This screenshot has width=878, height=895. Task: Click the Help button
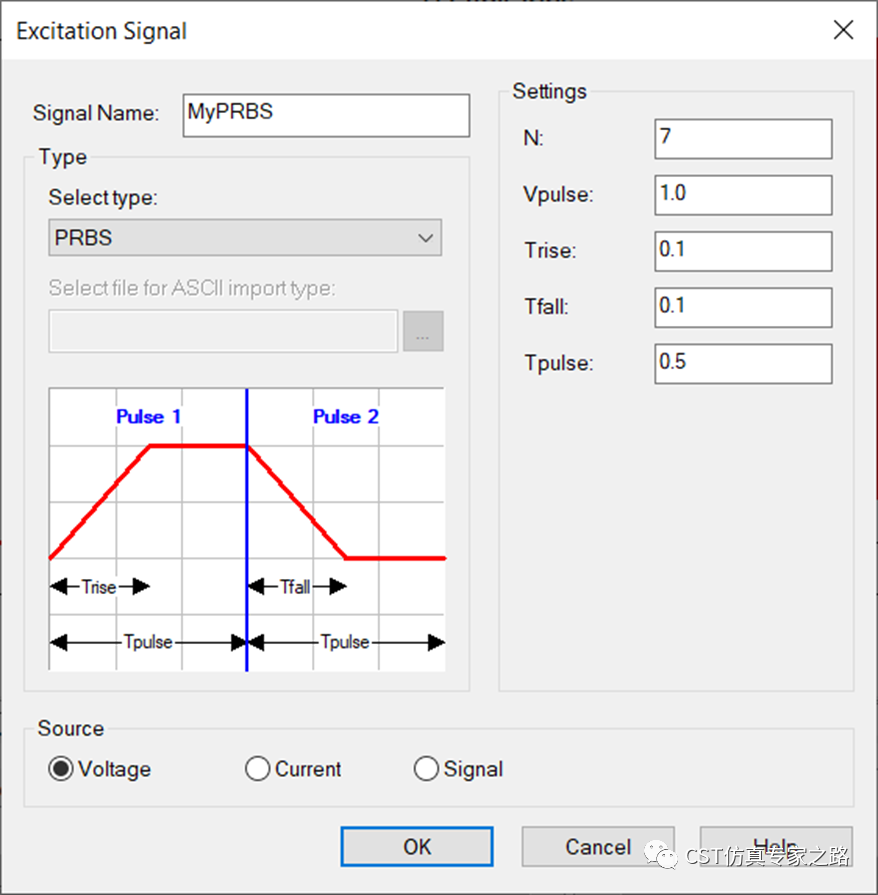pyautogui.click(x=775, y=845)
